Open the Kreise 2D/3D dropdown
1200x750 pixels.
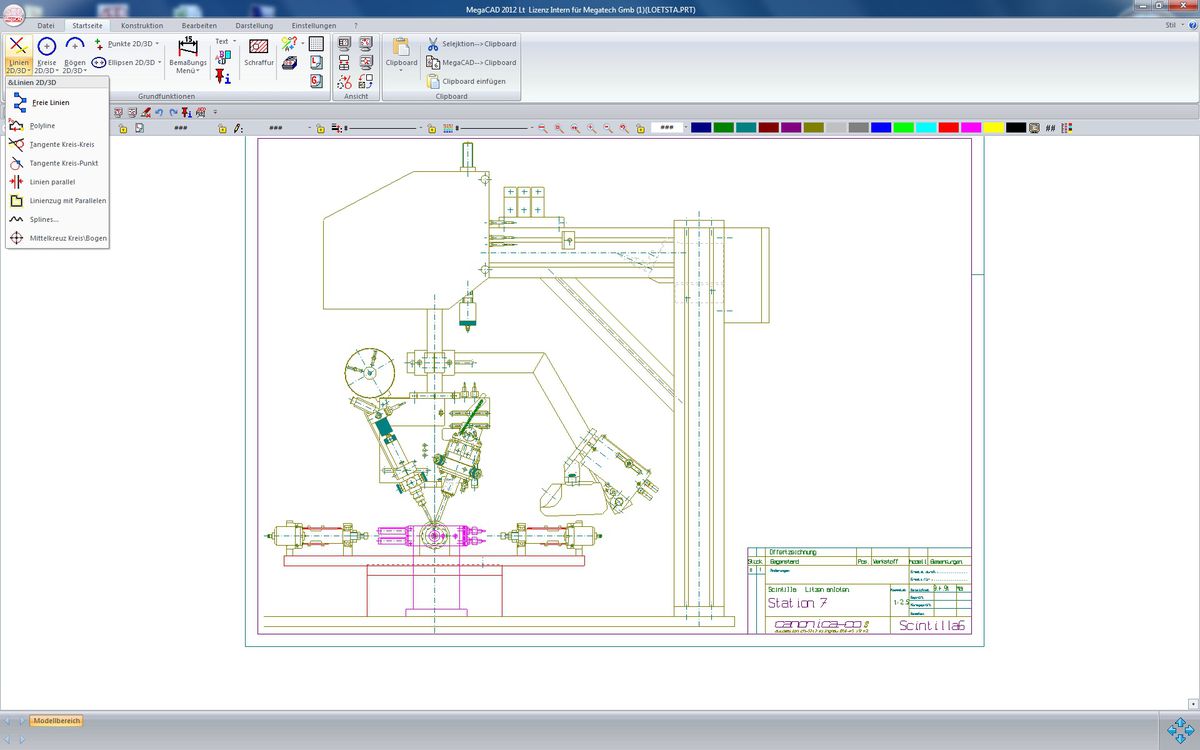46,55
